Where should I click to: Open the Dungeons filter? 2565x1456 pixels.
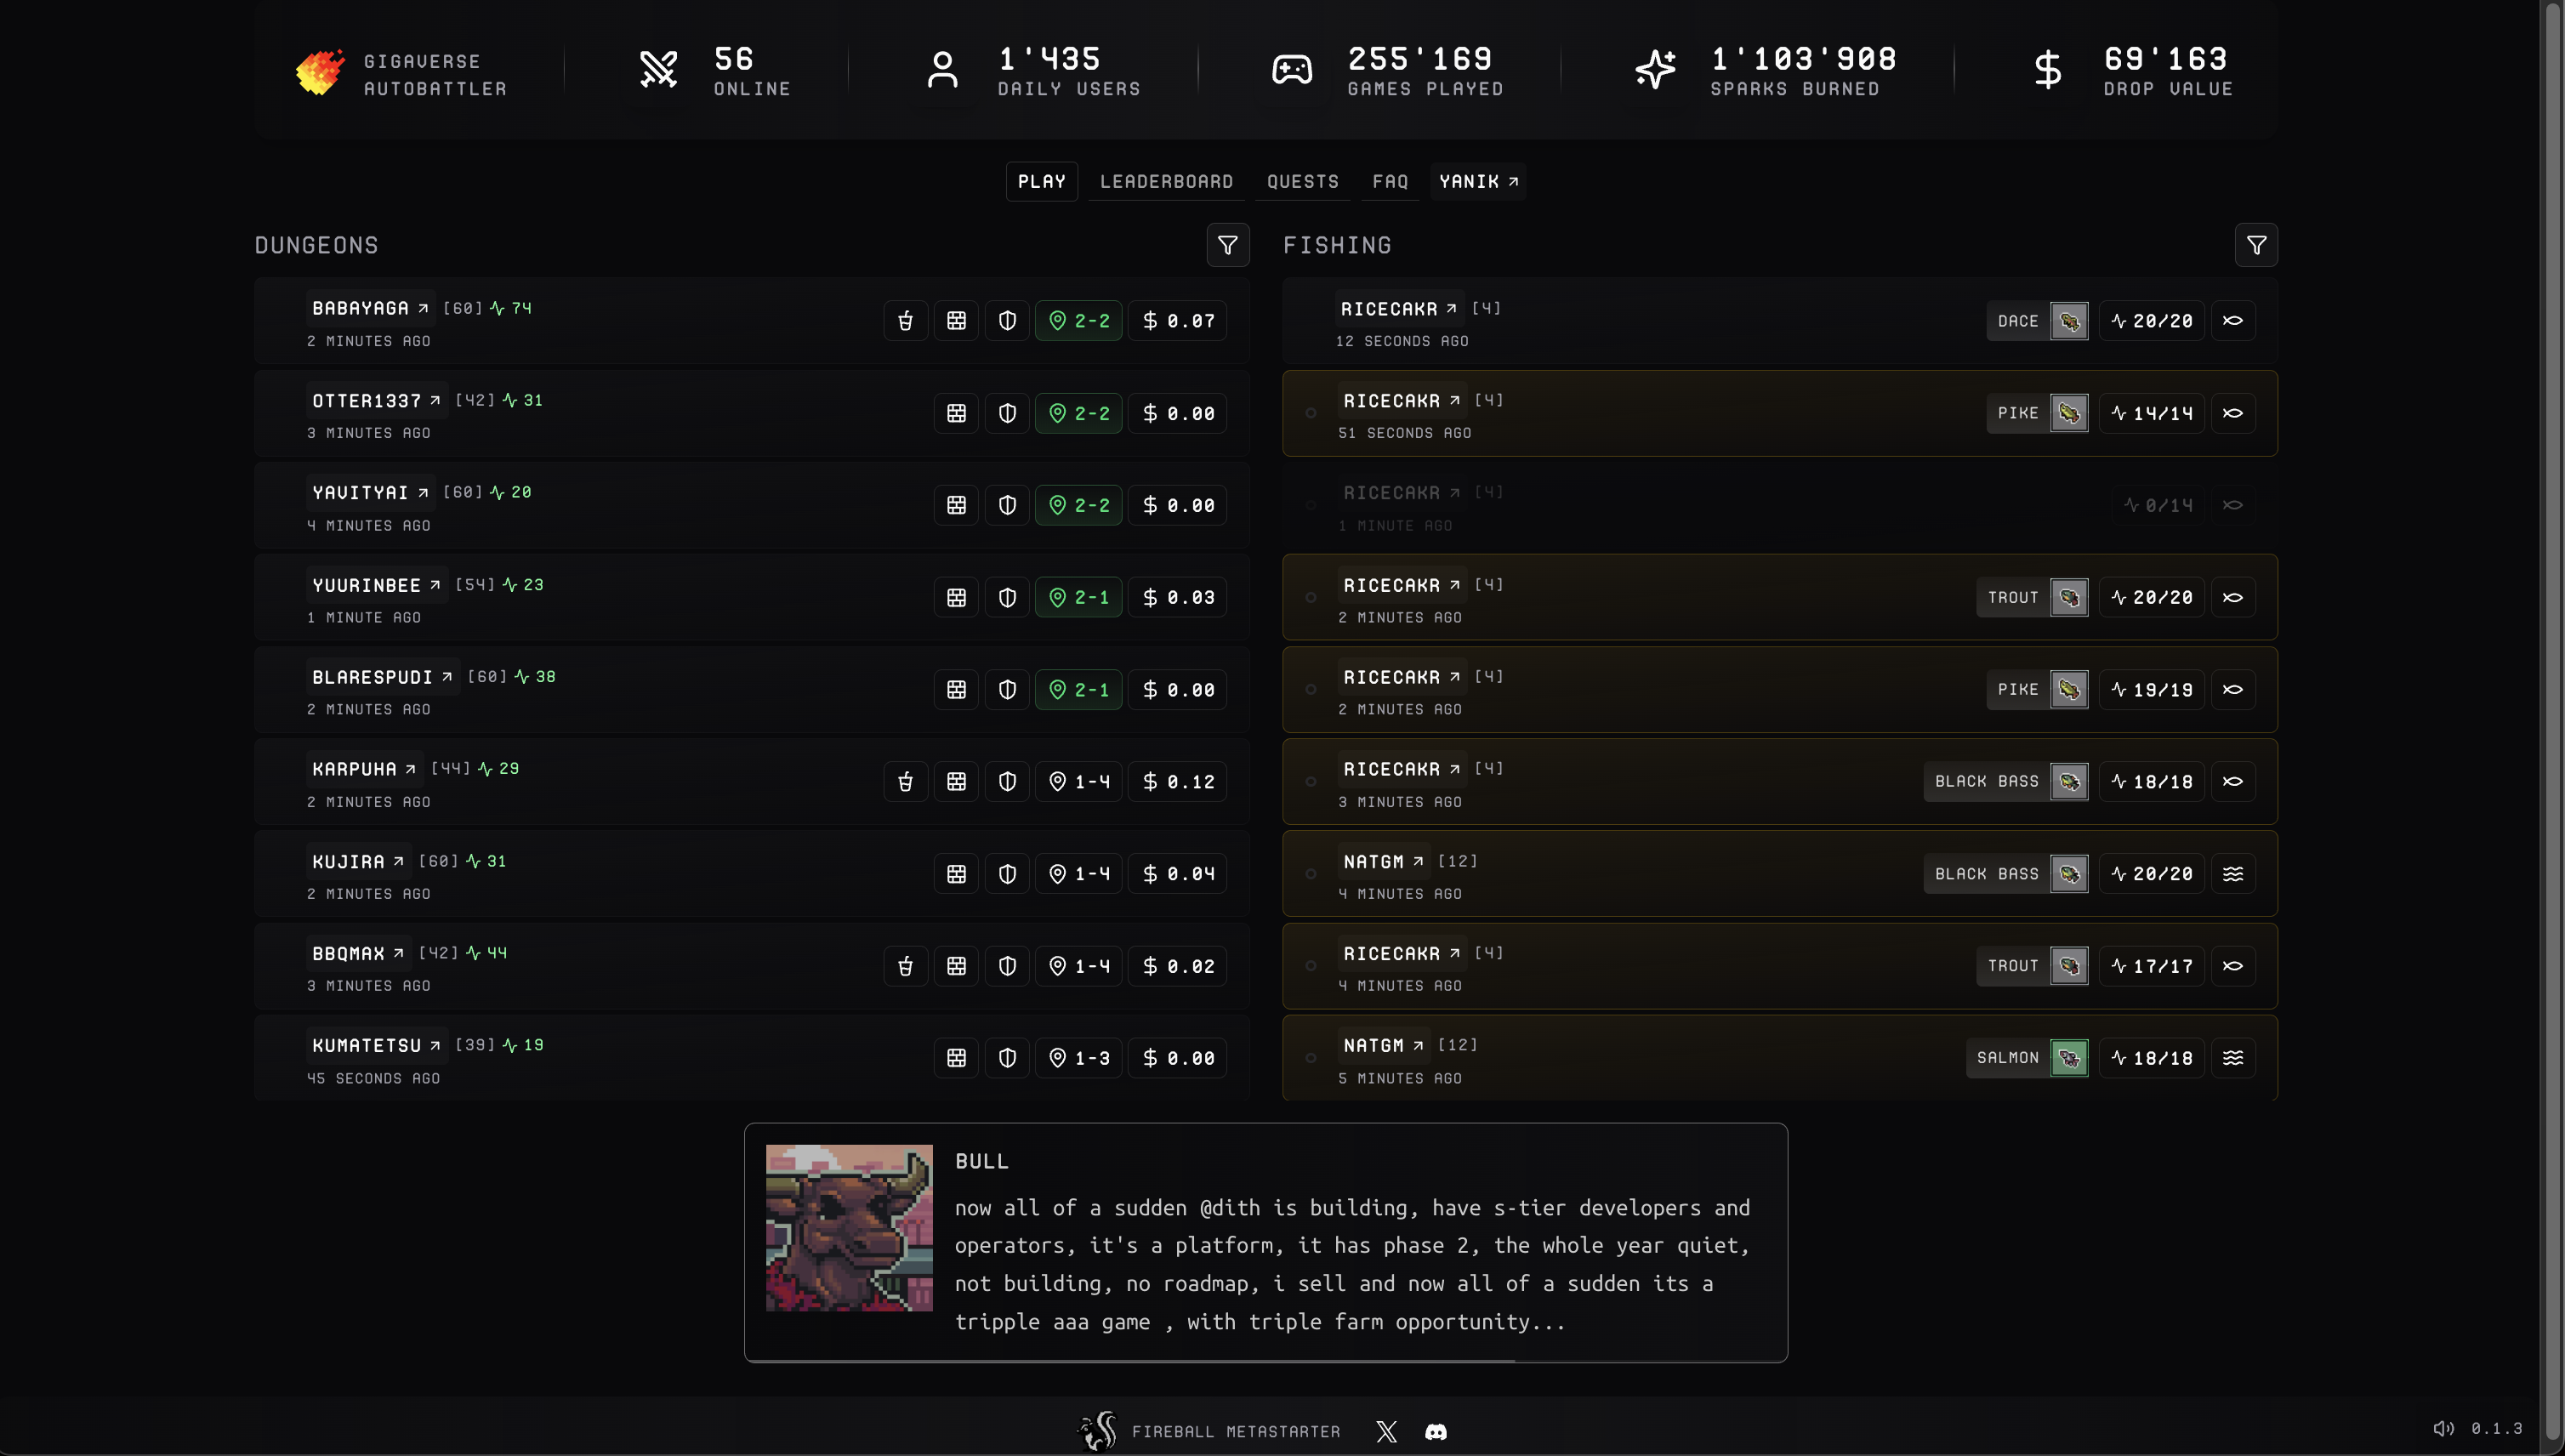1227,245
